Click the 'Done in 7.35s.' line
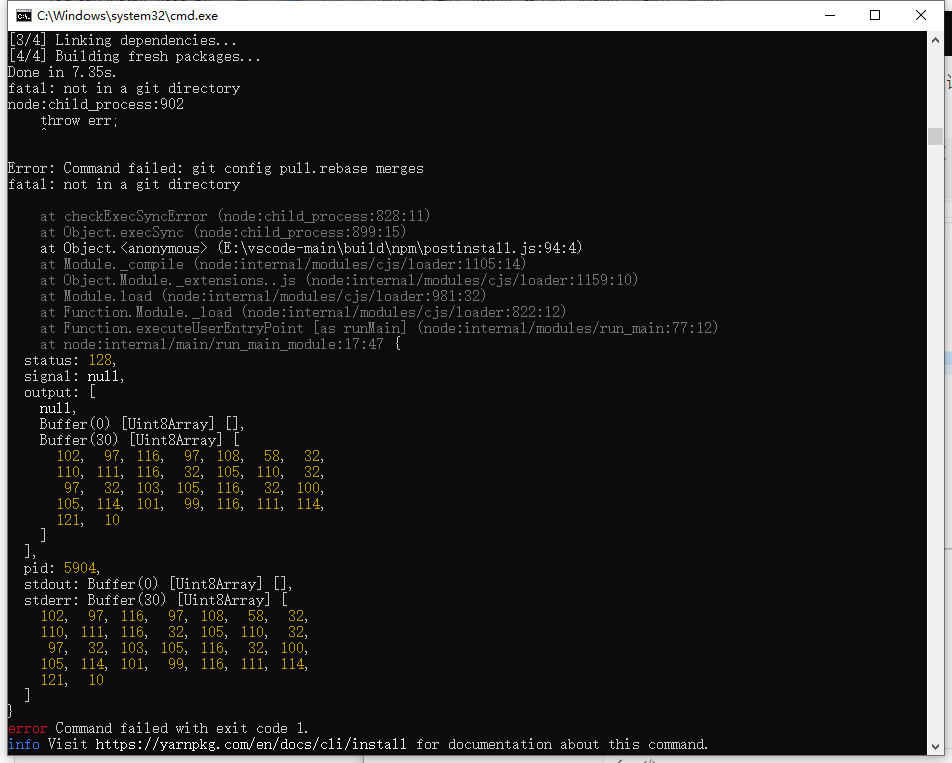Image resolution: width=952 pixels, height=763 pixels. 62,72
